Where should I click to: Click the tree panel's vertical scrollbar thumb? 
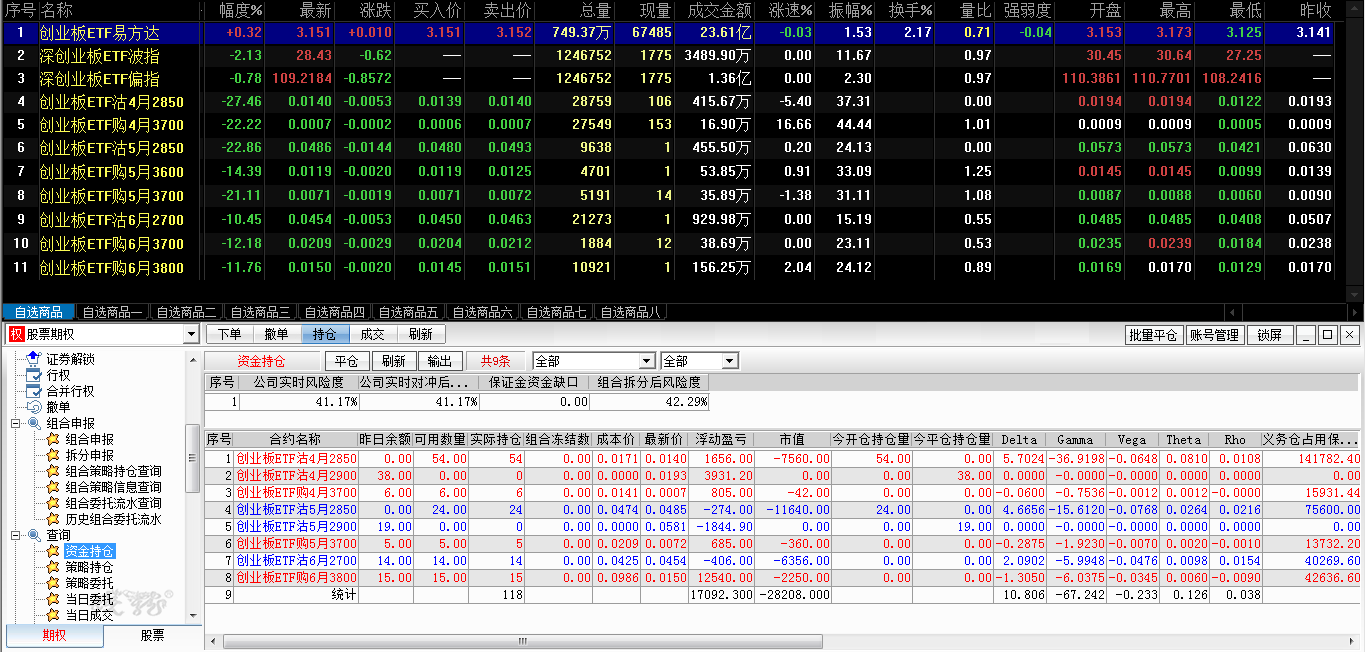[x=192, y=457]
